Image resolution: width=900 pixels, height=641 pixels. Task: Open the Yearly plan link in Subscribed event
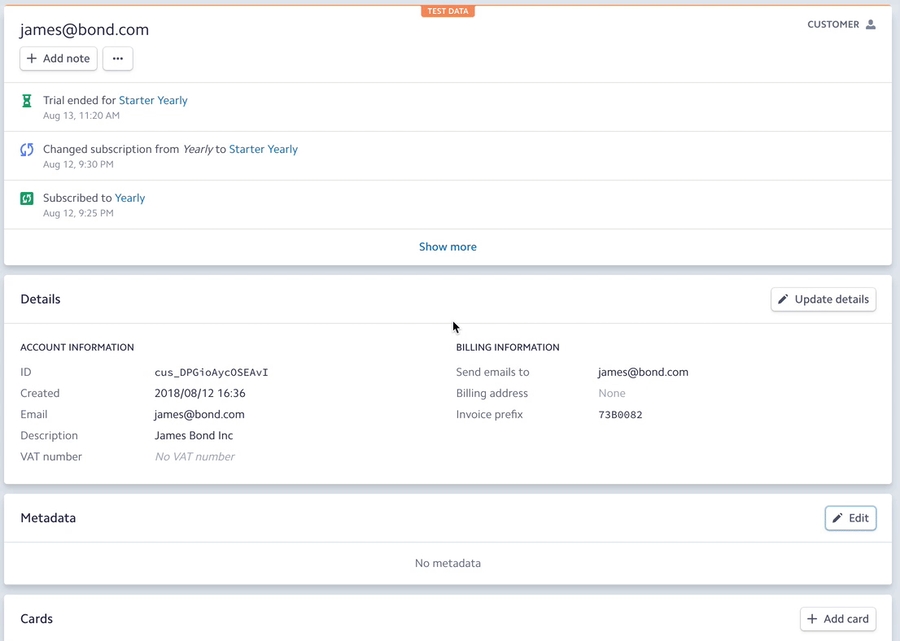point(130,199)
